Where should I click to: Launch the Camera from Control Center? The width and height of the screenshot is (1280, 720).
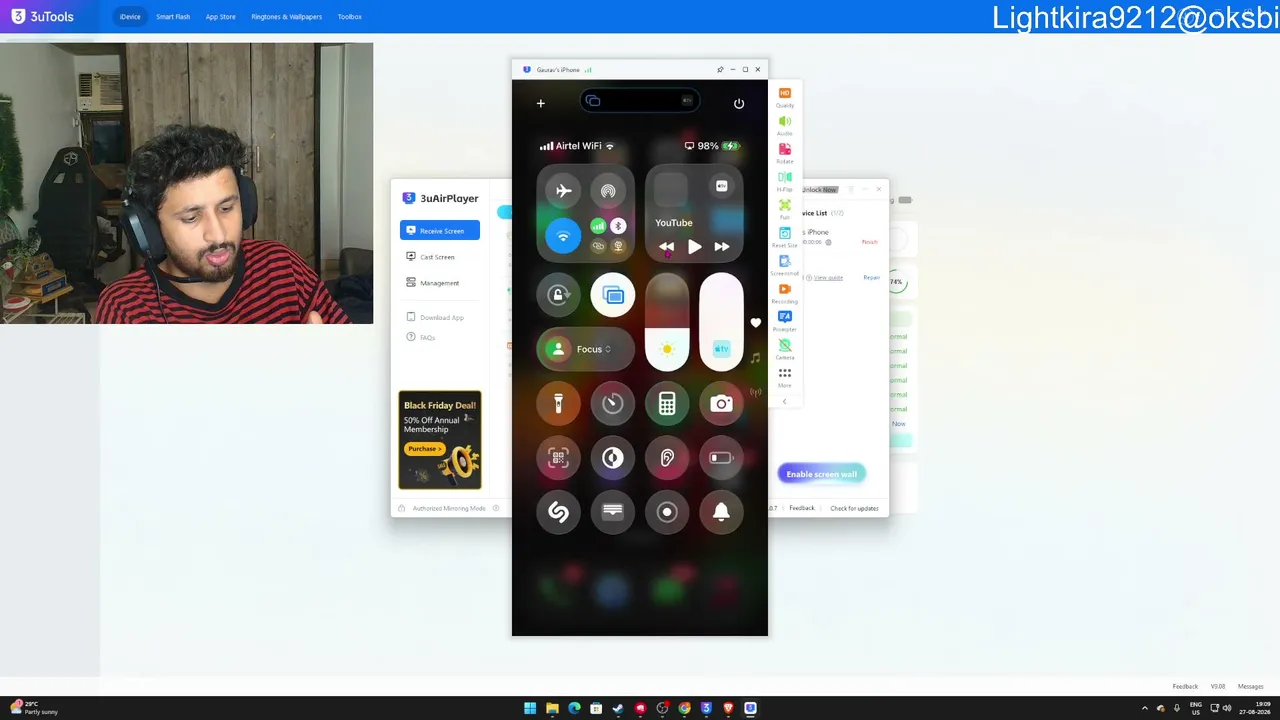[721, 404]
